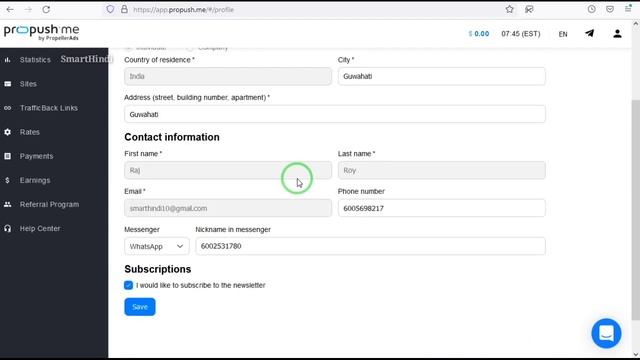Click the Statistics bar chart icon

(x=7, y=60)
